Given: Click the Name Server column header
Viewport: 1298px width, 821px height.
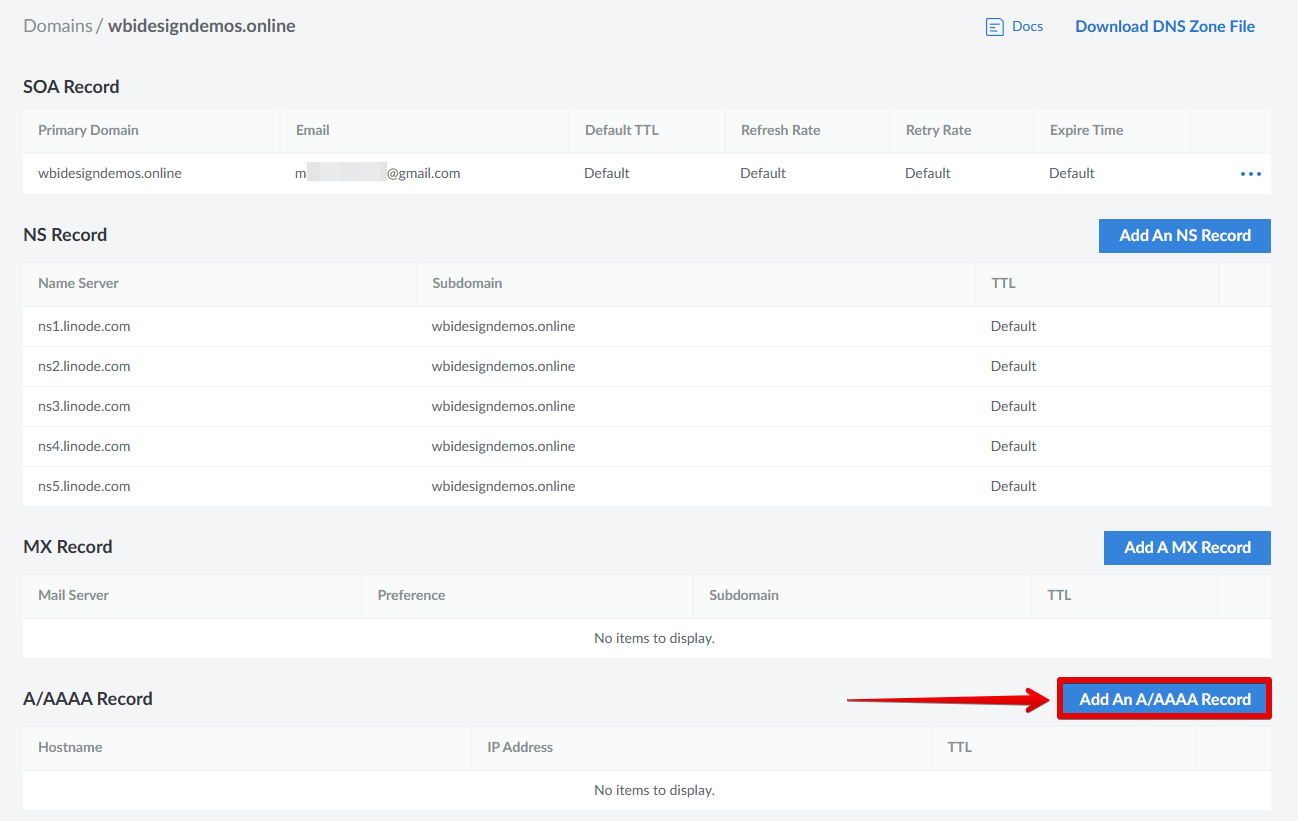Looking at the screenshot, I should 78,283.
